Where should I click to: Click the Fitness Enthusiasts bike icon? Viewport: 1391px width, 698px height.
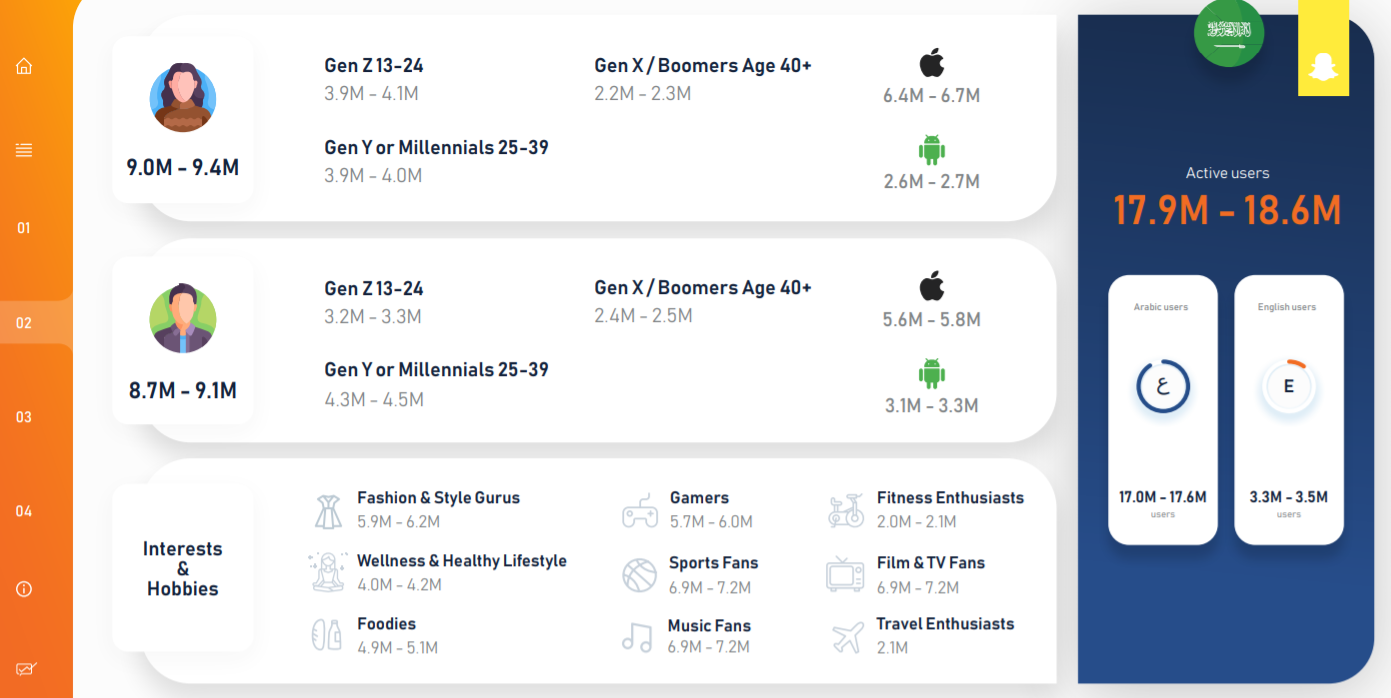[x=846, y=510]
